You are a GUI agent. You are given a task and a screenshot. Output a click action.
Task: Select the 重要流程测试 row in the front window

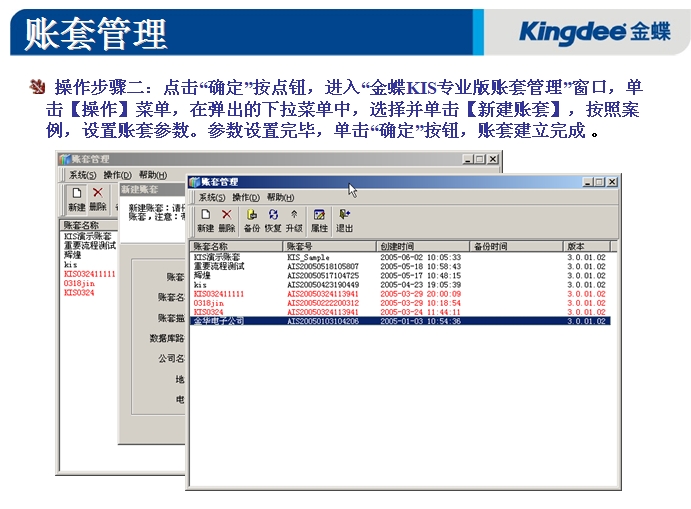(400, 266)
